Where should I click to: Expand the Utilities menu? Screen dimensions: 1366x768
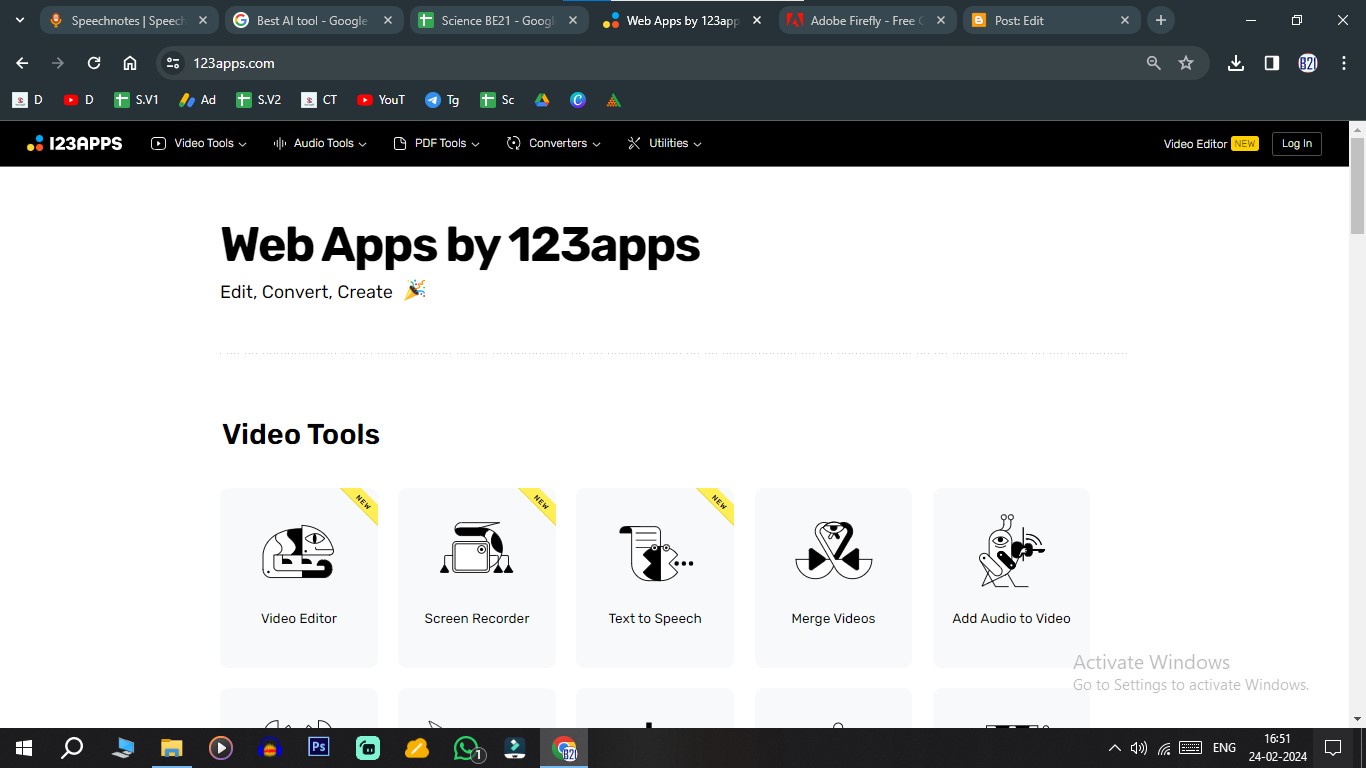click(x=664, y=143)
